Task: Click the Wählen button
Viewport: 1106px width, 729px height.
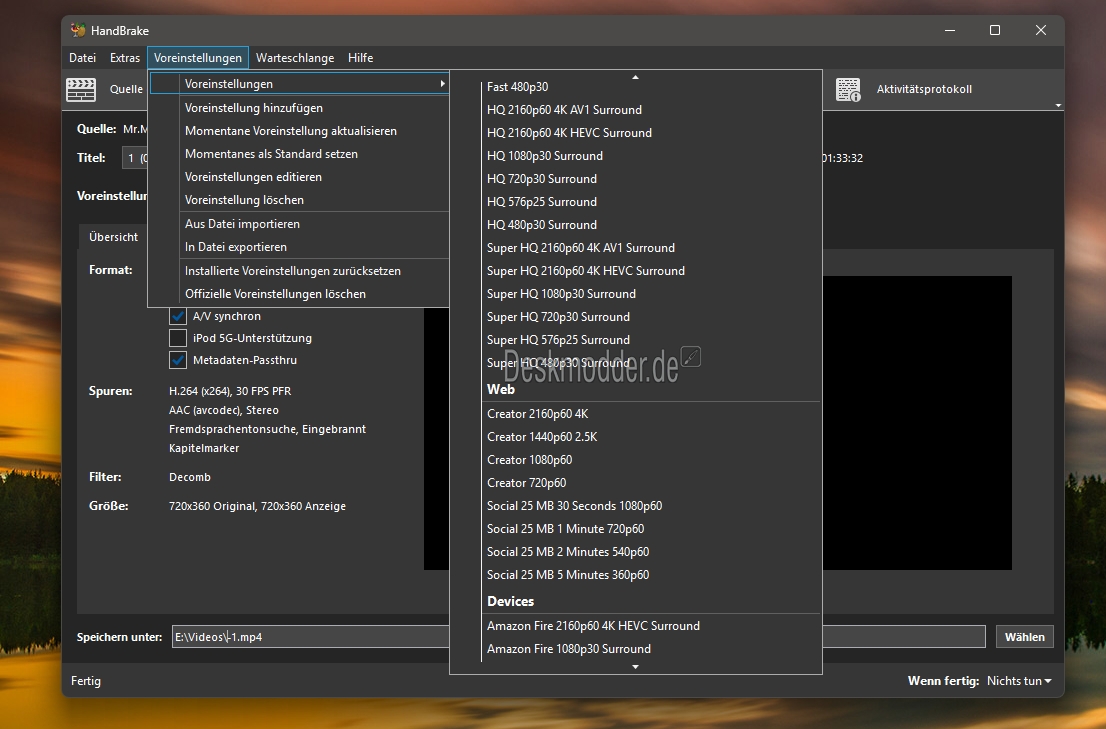Action: pos(1024,637)
